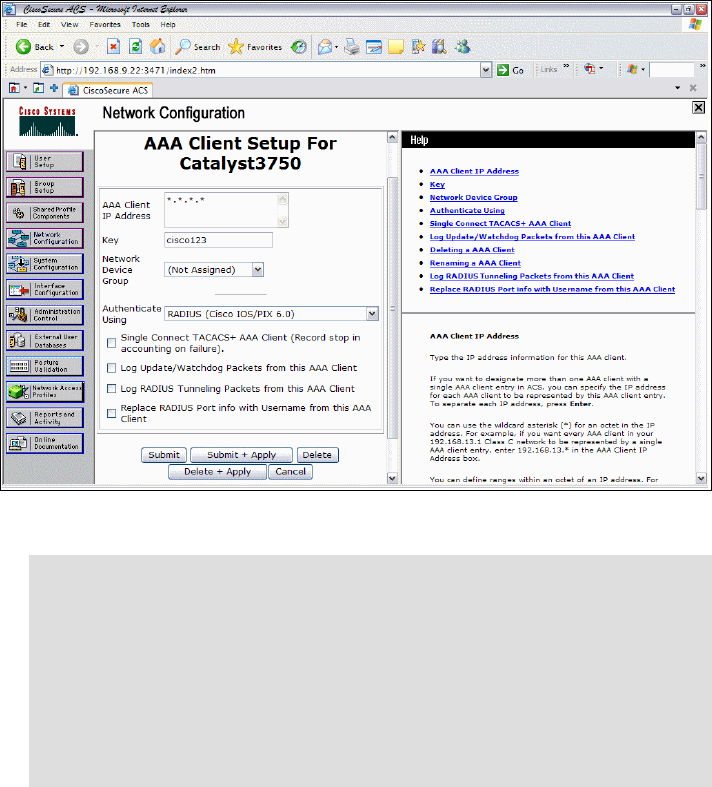Open Group Setup in sidebar
This screenshot has height=787, width=712.
click(45, 187)
